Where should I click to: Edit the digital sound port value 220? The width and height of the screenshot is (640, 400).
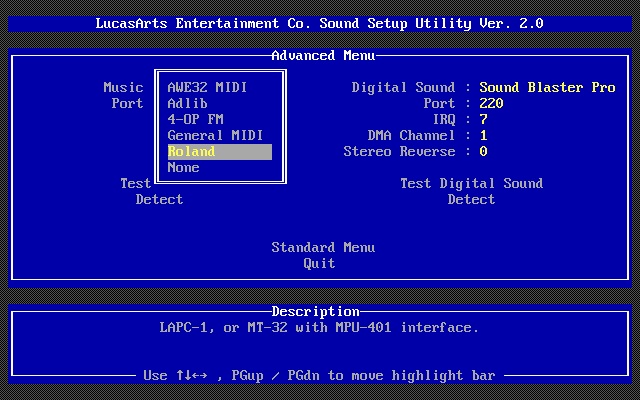[491, 103]
